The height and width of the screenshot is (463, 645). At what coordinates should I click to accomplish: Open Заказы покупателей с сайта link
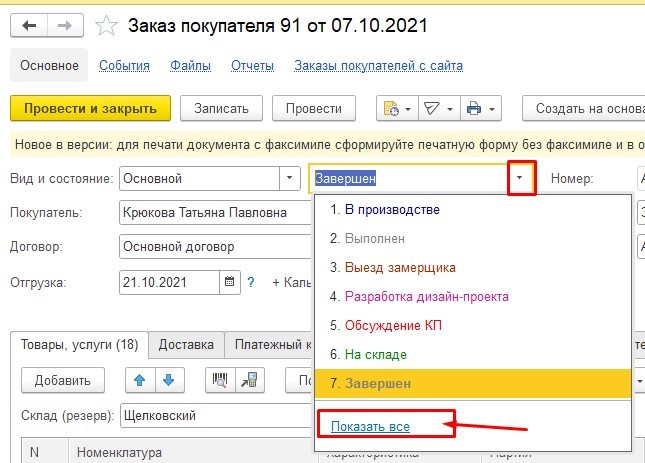[x=378, y=65]
